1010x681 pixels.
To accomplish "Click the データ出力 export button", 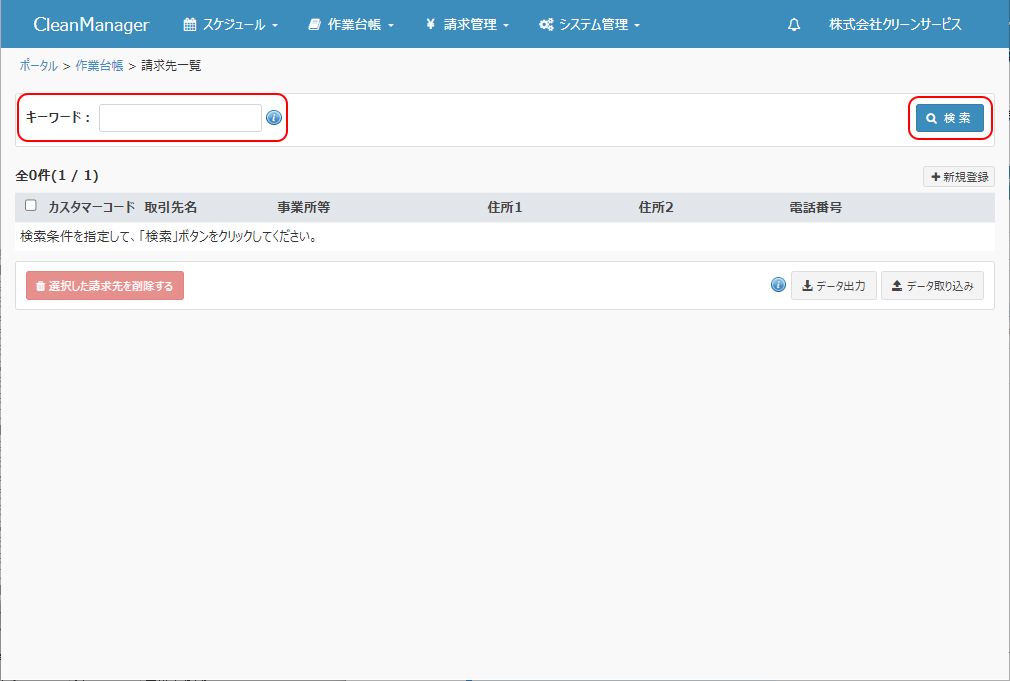I will click(833, 286).
